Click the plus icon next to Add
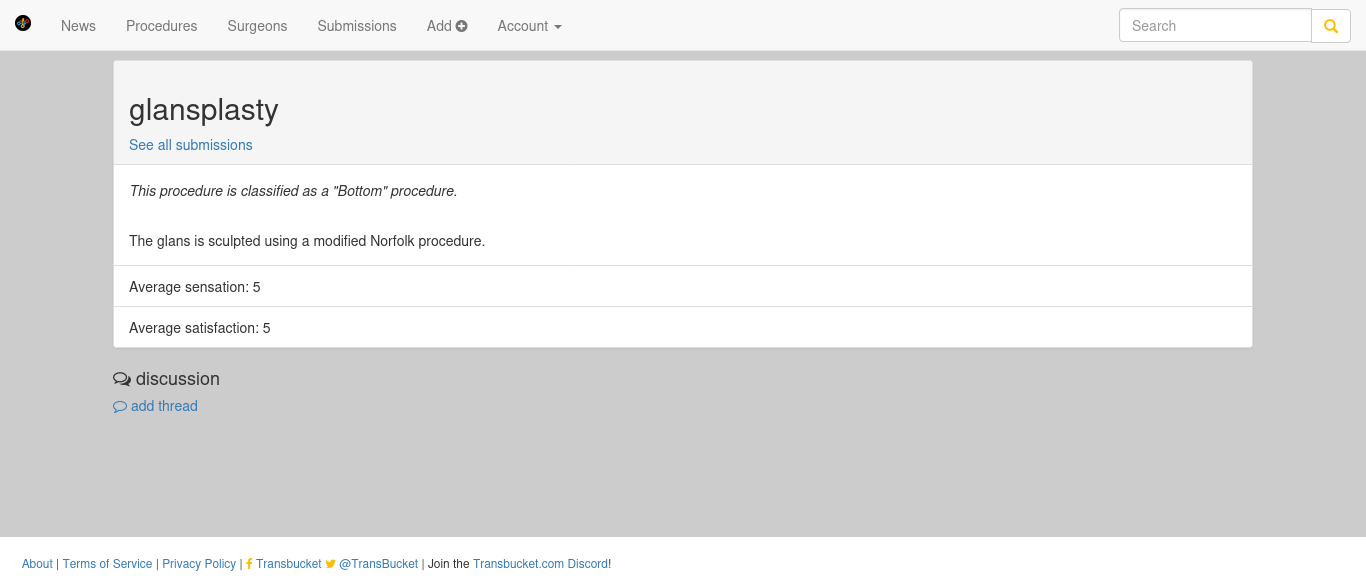 pos(462,26)
